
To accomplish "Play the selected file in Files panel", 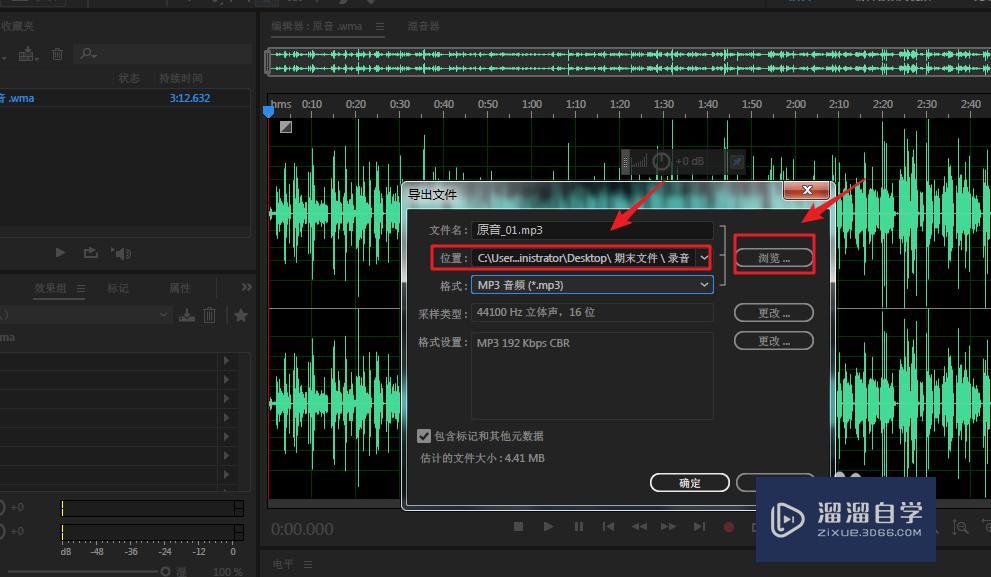I will [x=61, y=253].
